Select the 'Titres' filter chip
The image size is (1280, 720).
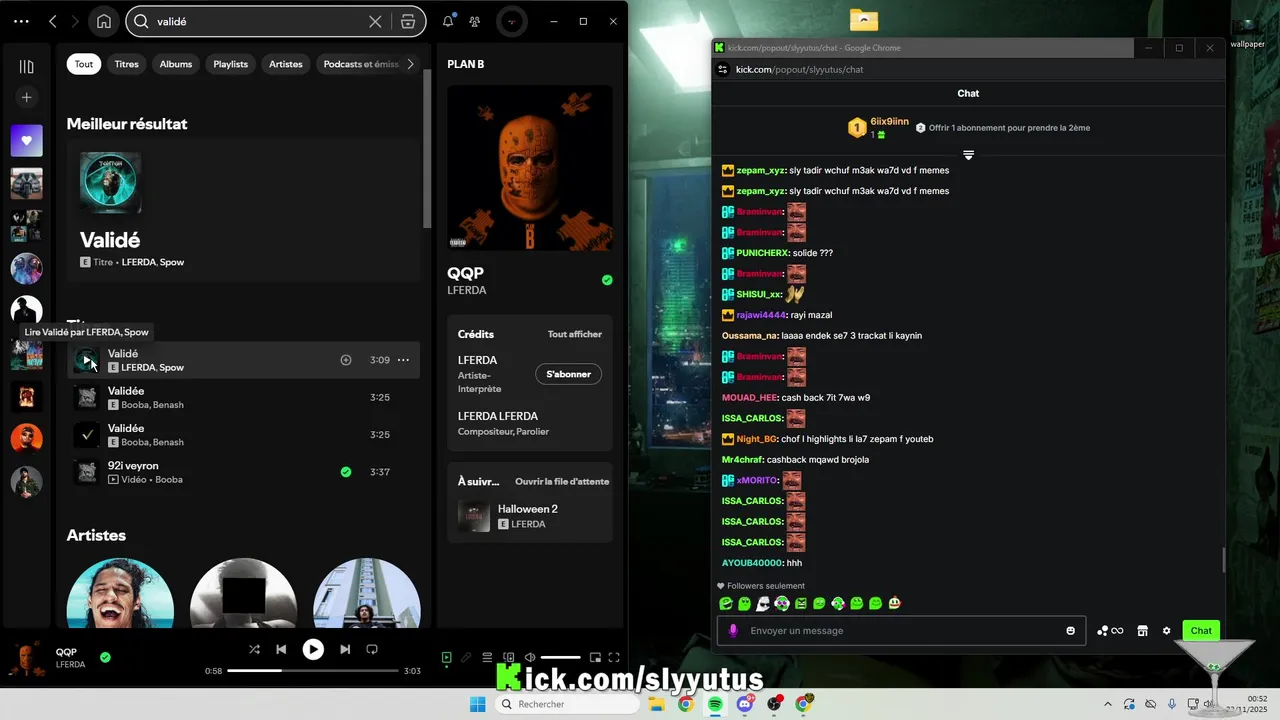tap(127, 64)
